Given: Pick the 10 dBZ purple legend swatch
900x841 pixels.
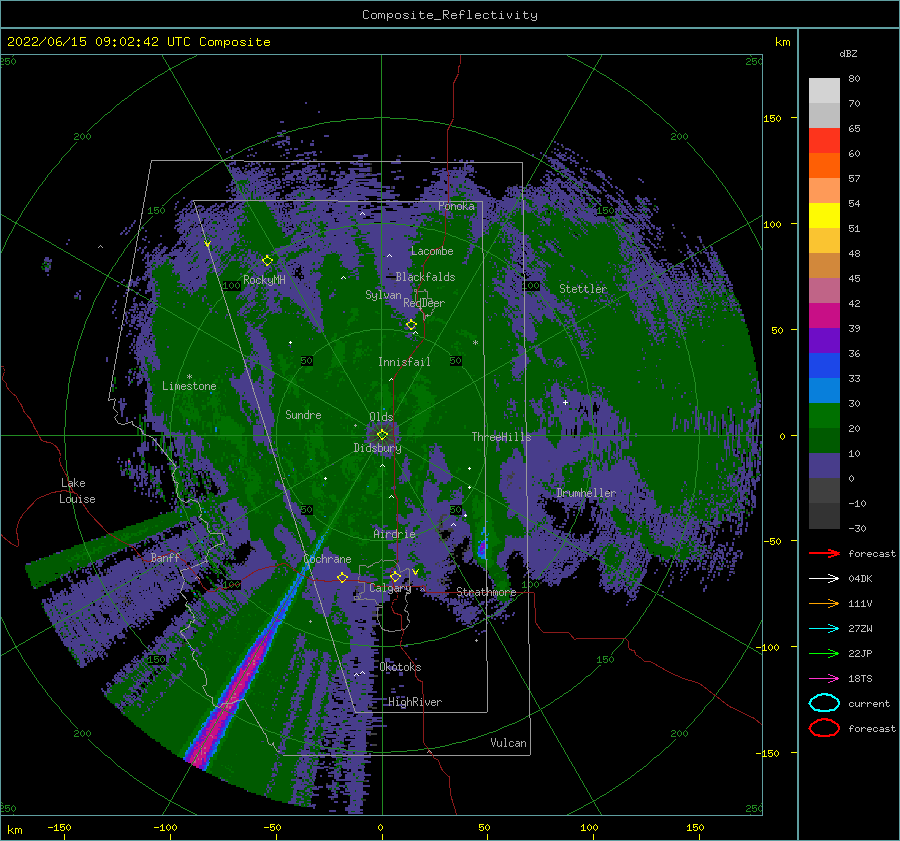Looking at the screenshot, I should [x=824, y=466].
